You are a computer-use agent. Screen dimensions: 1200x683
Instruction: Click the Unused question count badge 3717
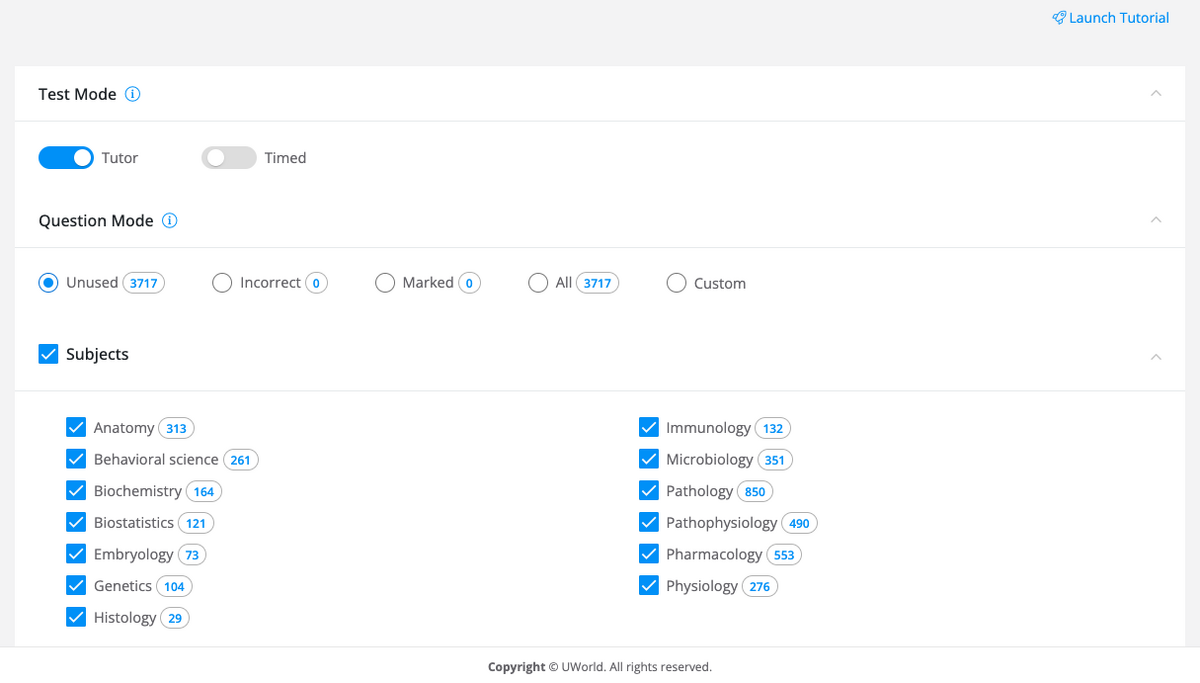coord(144,283)
